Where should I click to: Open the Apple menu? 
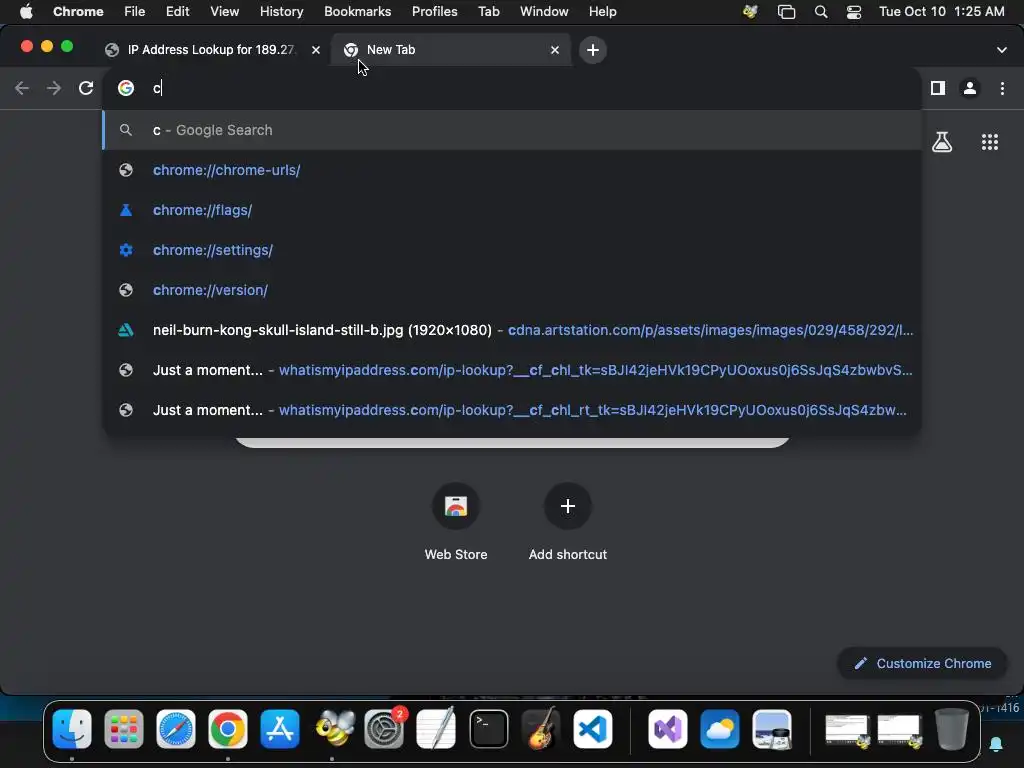tap(26, 12)
